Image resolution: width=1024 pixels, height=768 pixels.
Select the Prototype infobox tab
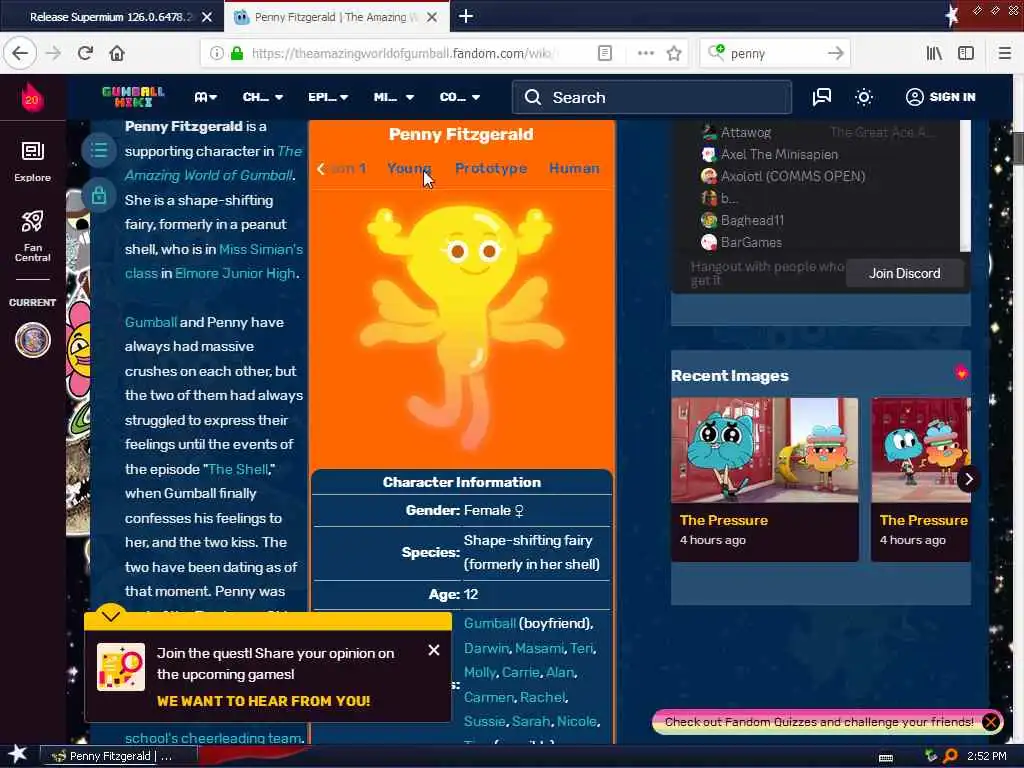(490, 168)
